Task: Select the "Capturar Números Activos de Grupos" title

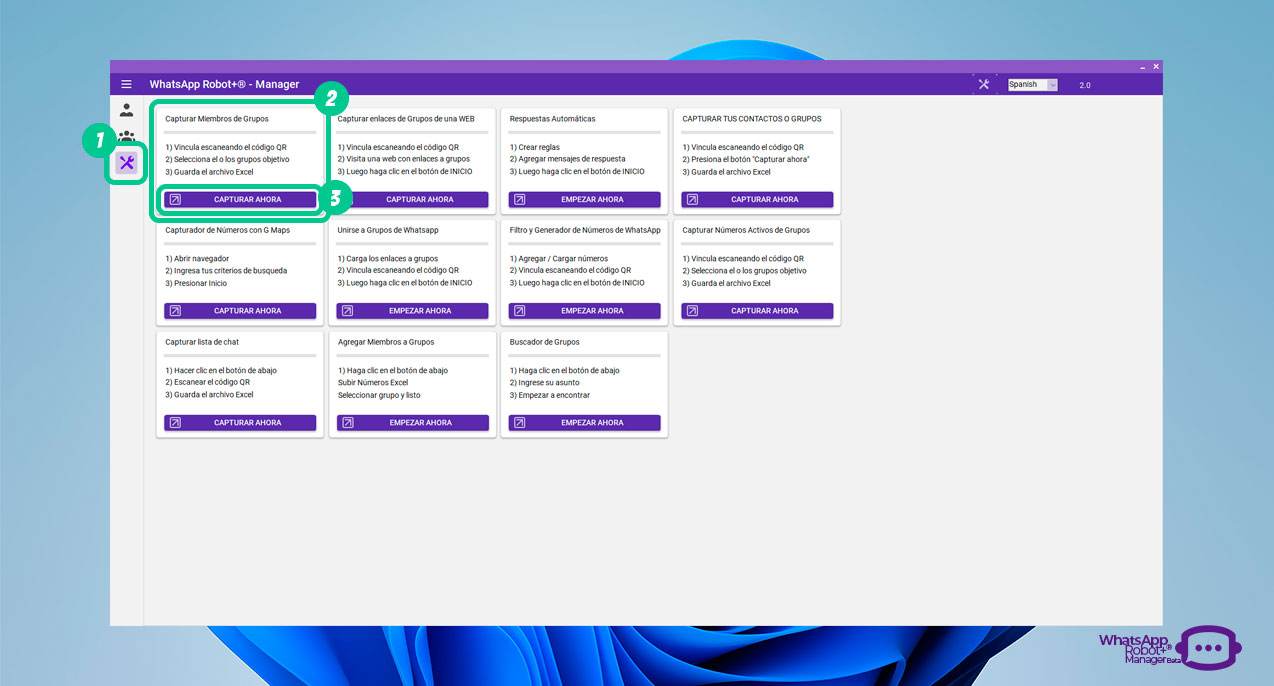Action: [746, 230]
